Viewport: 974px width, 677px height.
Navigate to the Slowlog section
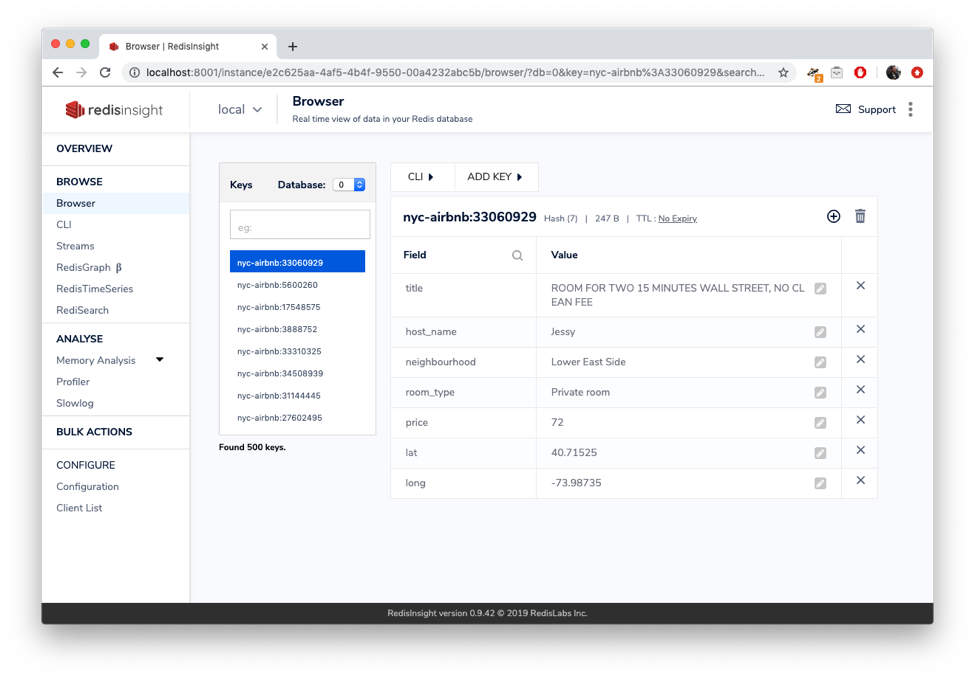point(74,403)
